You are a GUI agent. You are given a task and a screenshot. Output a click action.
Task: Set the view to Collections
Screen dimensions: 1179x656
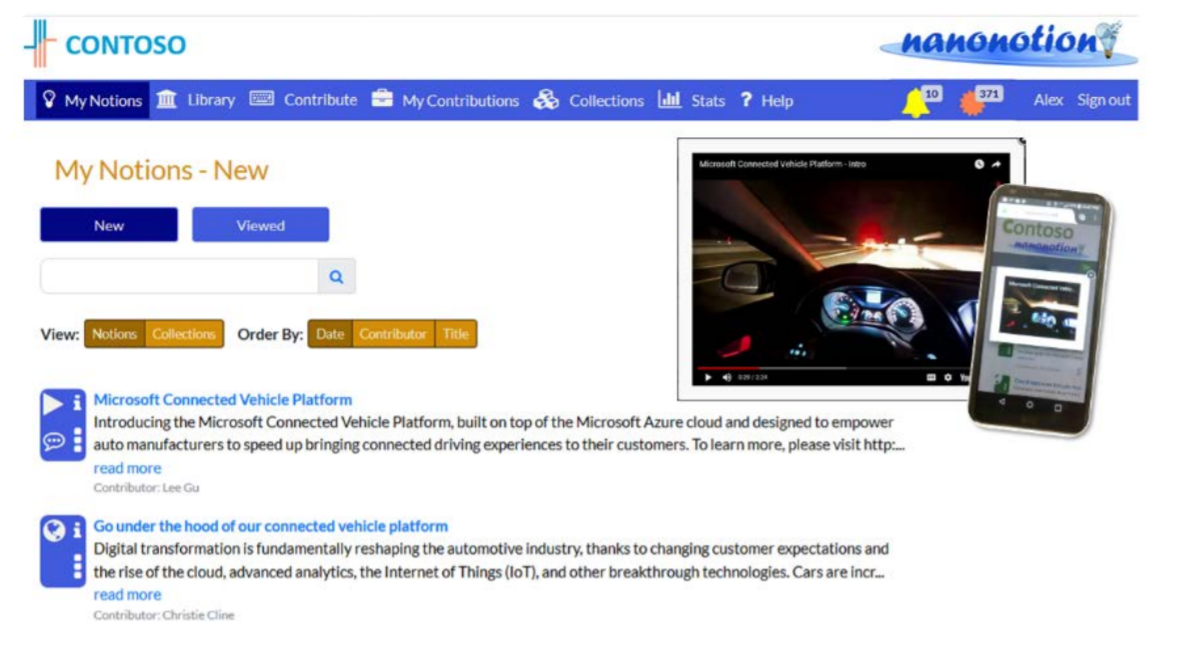(x=183, y=334)
